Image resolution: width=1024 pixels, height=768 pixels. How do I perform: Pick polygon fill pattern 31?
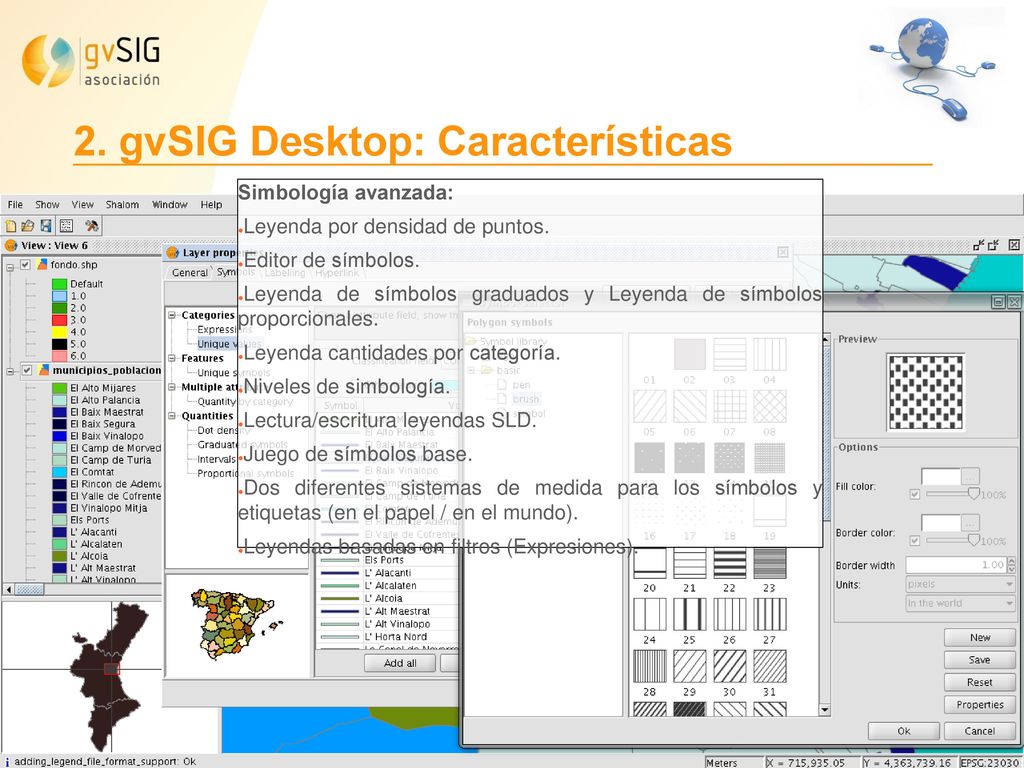(769, 666)
